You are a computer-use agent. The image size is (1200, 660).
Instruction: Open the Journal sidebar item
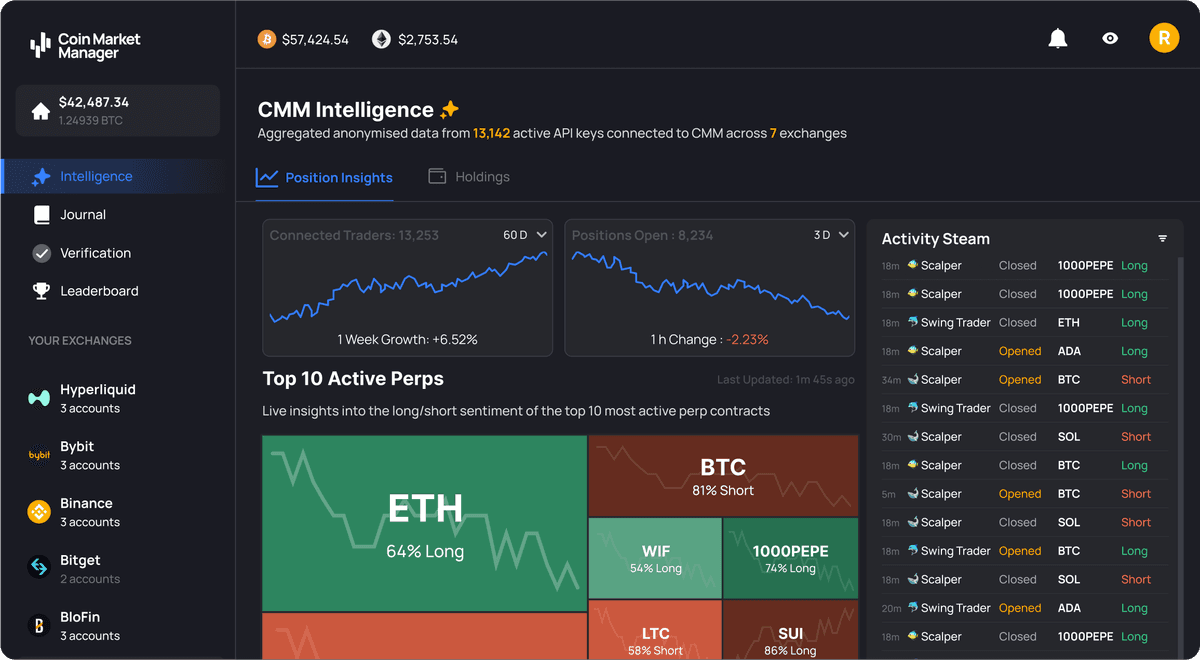[83, 215]
